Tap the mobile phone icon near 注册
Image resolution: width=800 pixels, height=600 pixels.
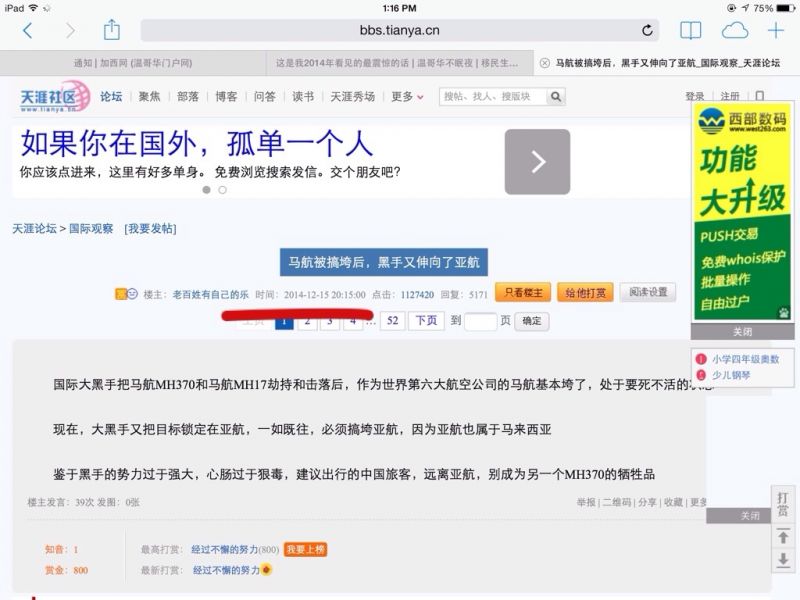(760, 96)
